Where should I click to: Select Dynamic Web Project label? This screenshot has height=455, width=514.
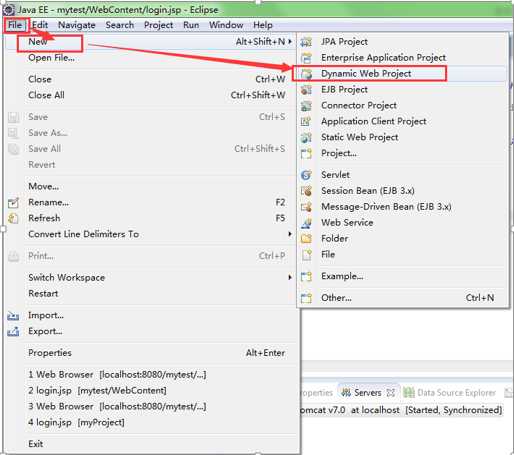(366, 74)
